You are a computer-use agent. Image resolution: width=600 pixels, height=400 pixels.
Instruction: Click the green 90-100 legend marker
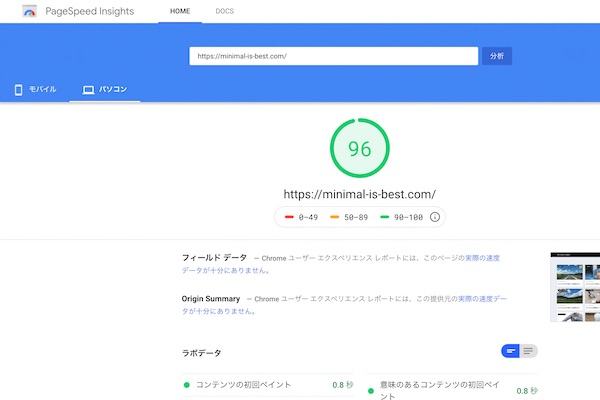(385, 217)
